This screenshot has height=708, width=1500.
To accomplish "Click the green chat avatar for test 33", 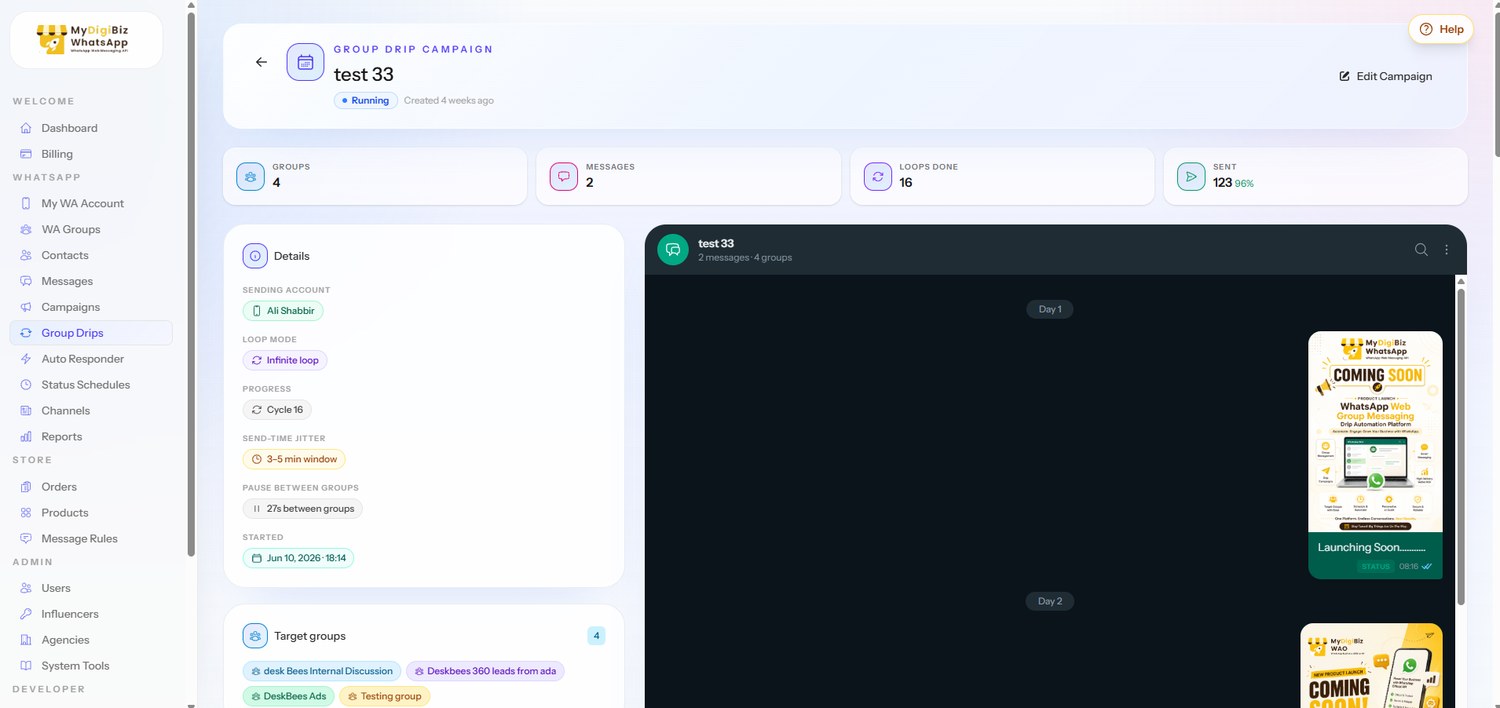I will 673,250.
